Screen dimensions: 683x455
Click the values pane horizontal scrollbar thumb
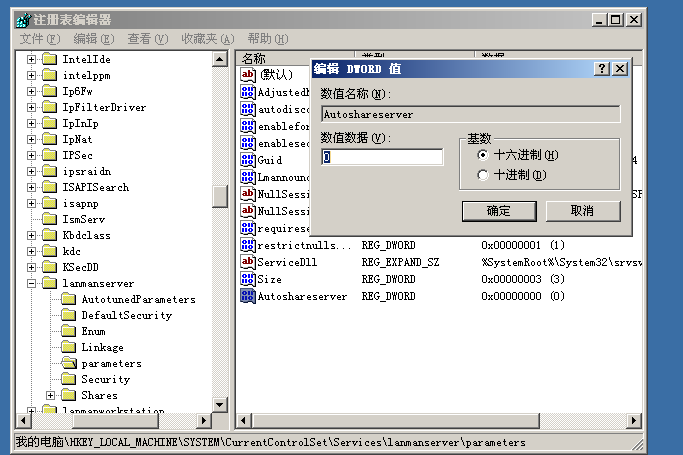[x=395, y=421]
